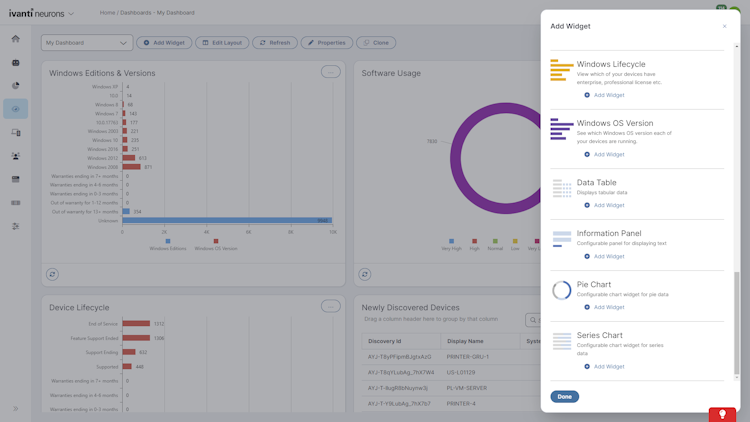The height and width of the screenshot is (422, 750).
Task: Click the Add Widget panel scrollbar
Action: tap(737, 323)
